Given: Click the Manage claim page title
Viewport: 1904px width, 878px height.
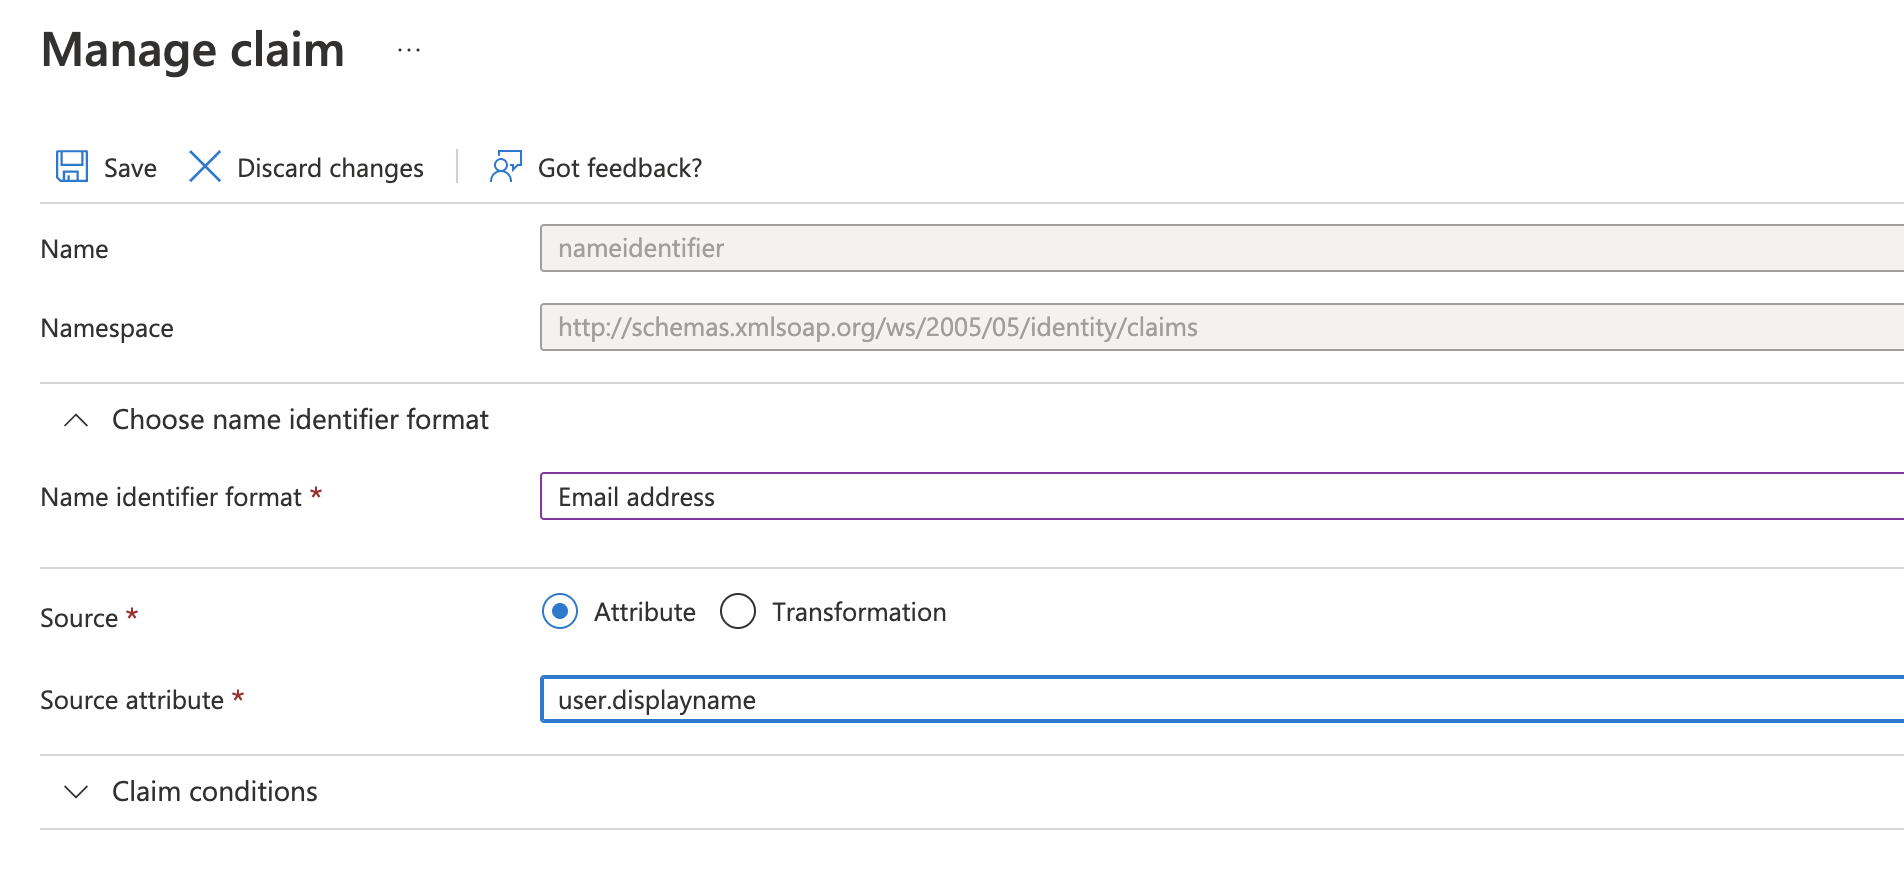Looking at the screenshot, I should click(193, 50).
